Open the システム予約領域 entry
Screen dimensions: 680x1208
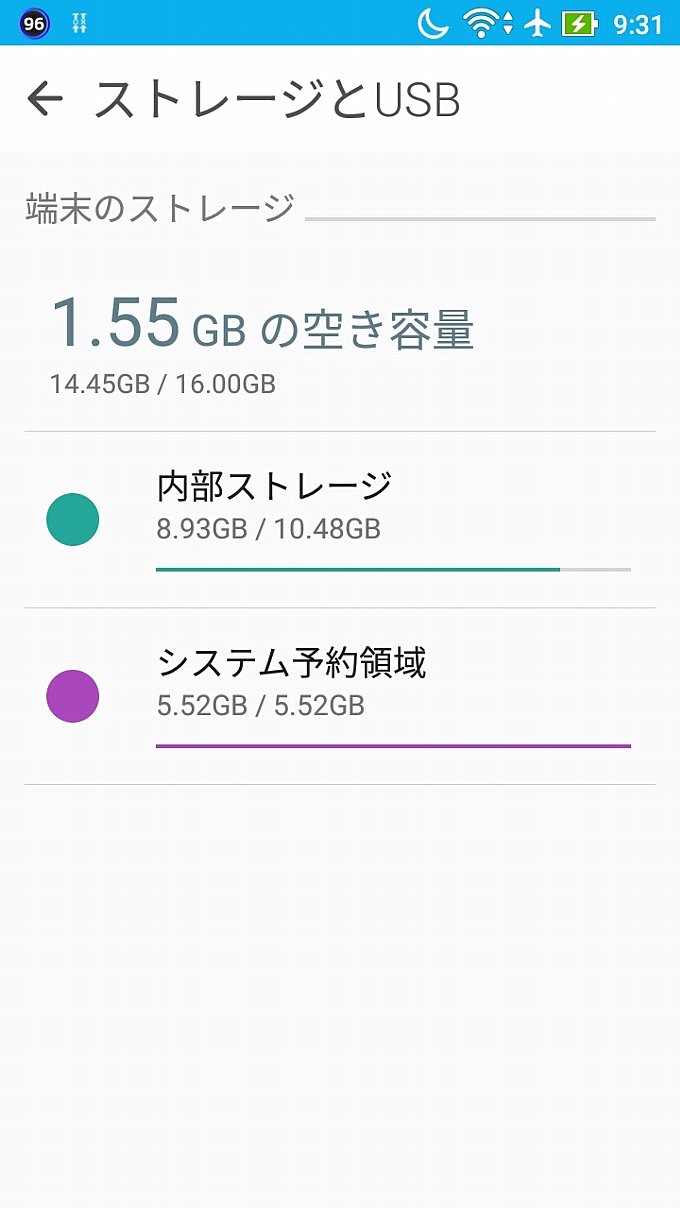pos(340,696)
